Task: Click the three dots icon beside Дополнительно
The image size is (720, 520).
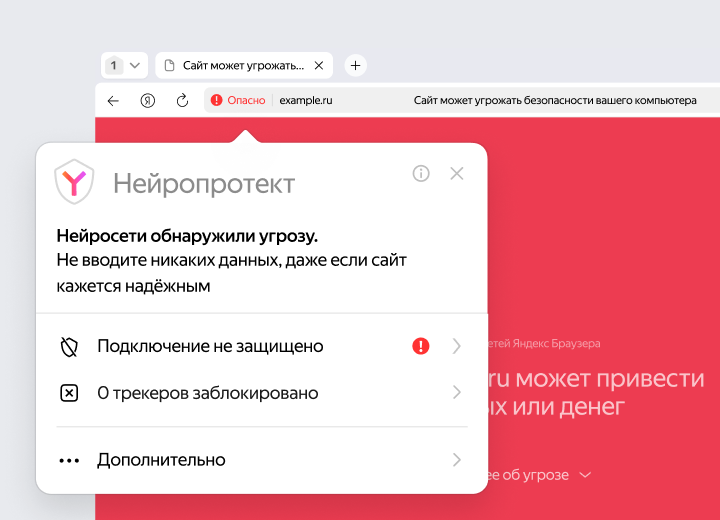Action: 69,461
